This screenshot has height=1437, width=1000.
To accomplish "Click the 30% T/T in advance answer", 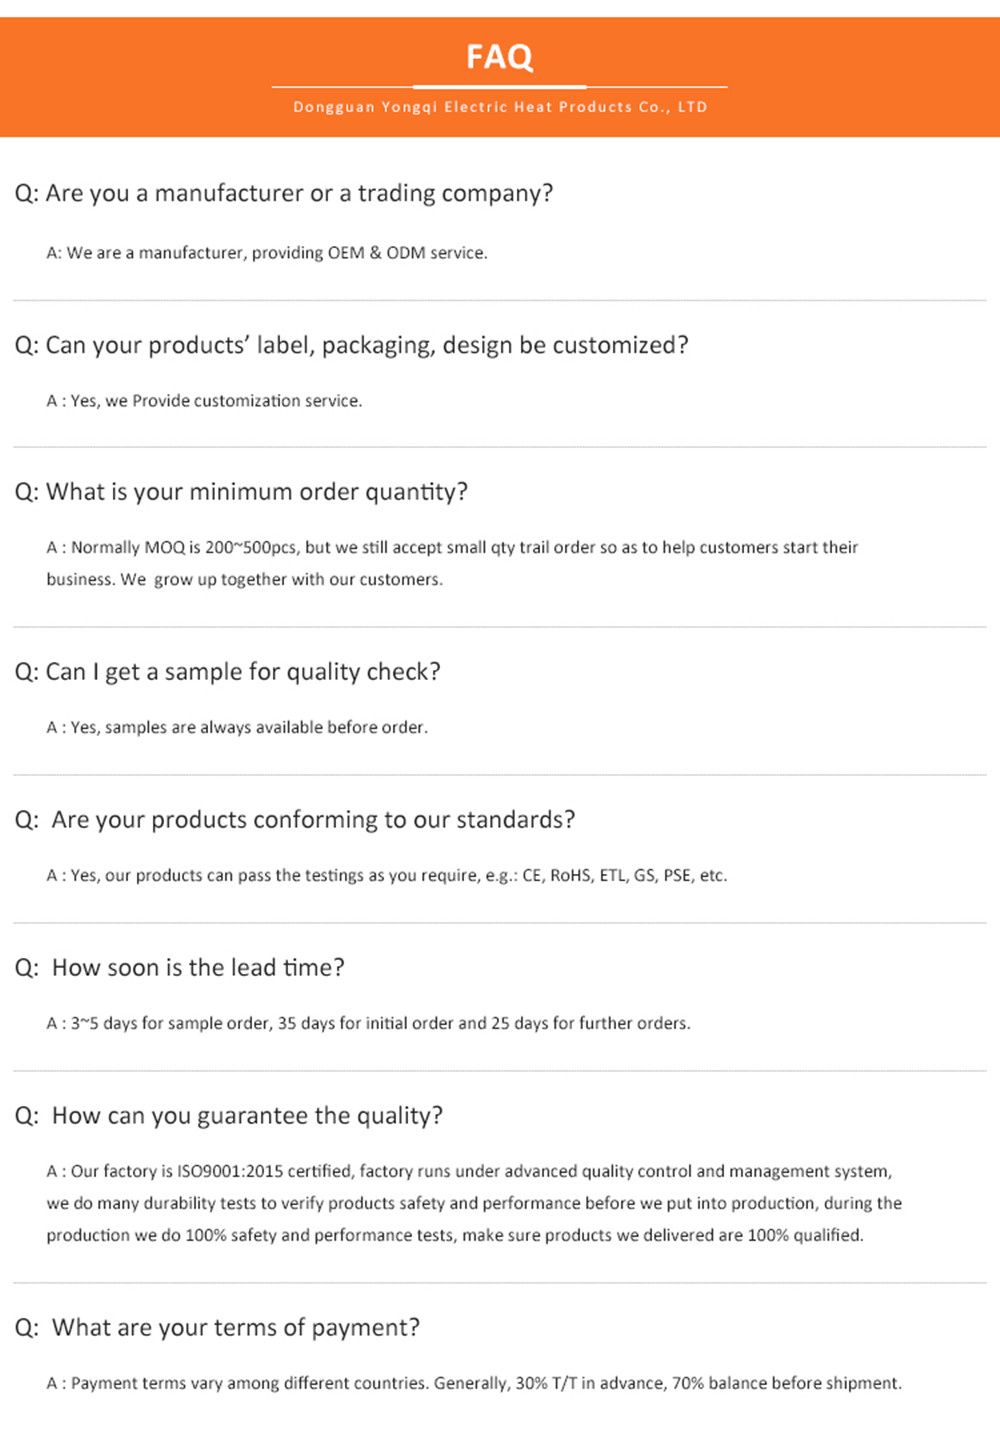I will click(474, 1384).
